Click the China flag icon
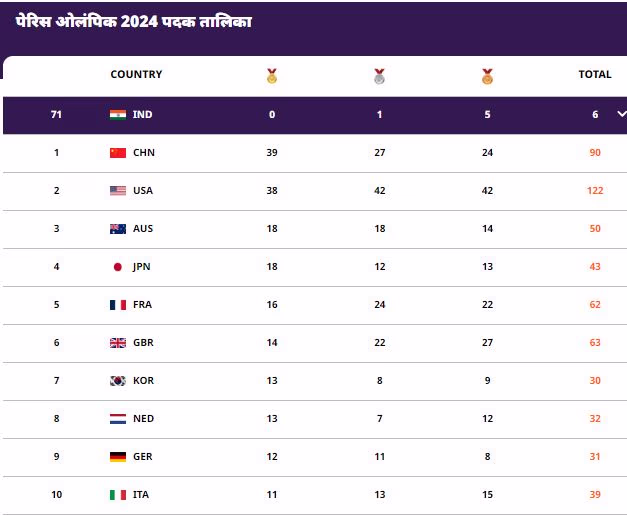 tap(118, 153)
